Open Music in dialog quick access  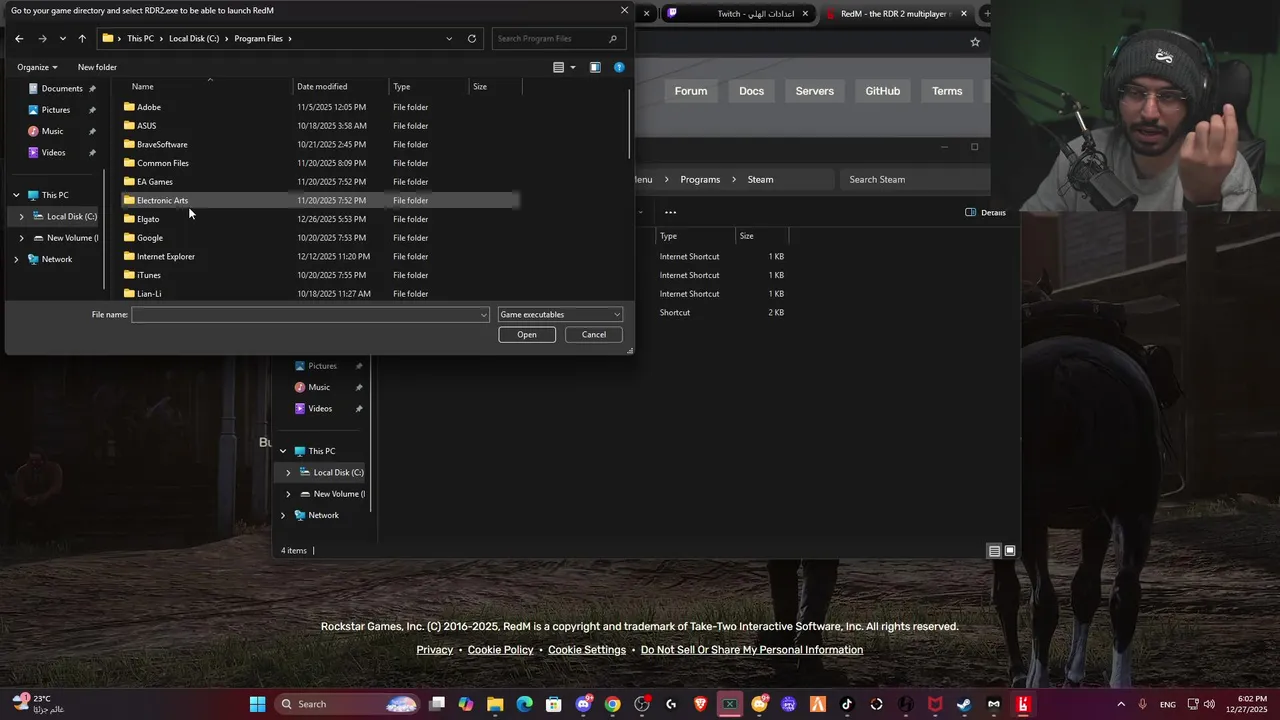click(x=52, y=131)
